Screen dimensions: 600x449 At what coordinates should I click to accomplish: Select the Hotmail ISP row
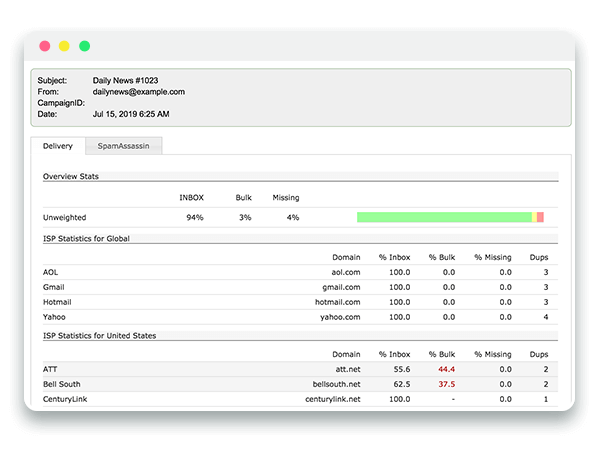pyautogui.click(x=57, y=301)
